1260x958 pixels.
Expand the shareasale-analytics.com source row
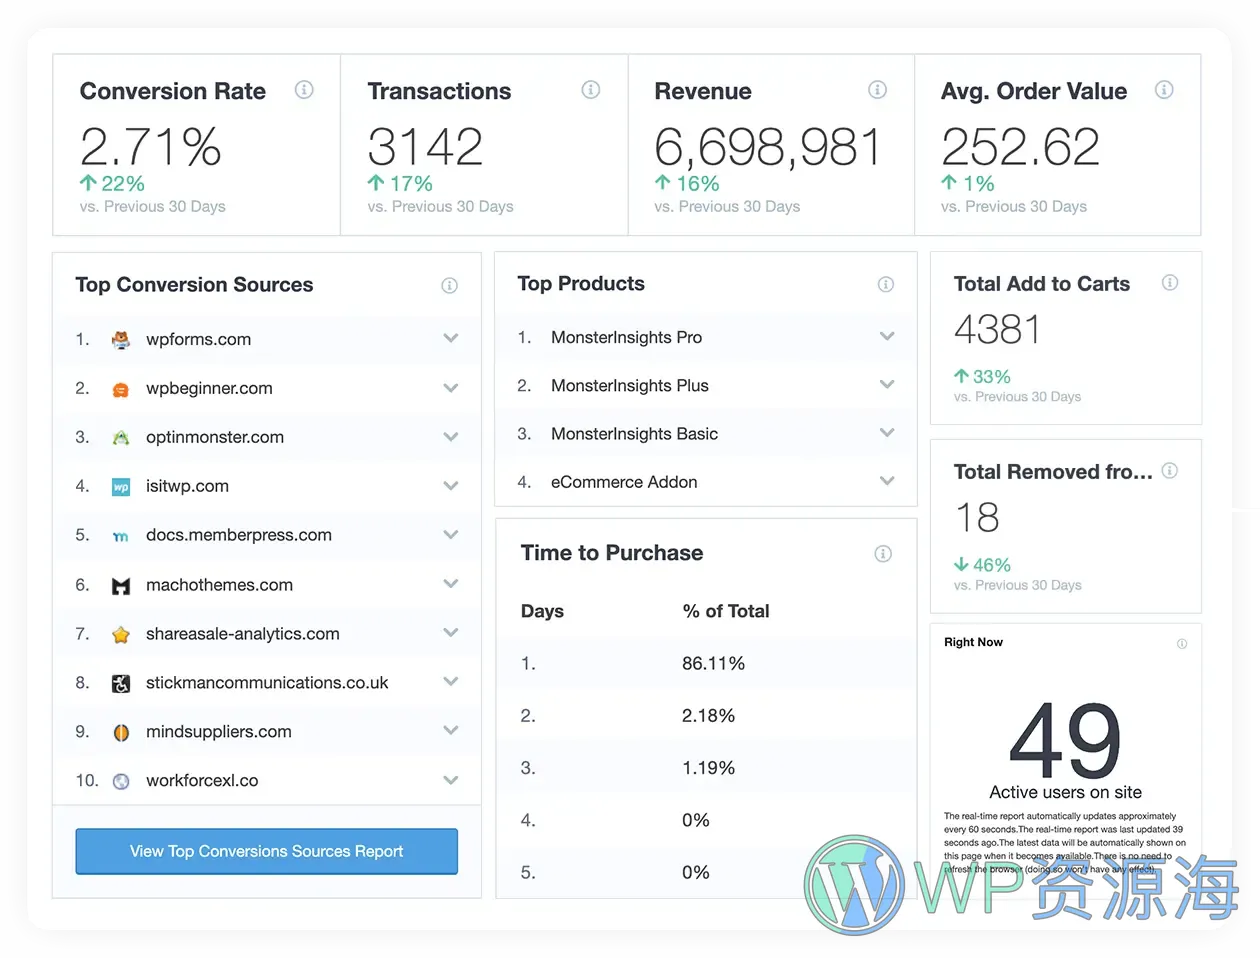[451, 632]
